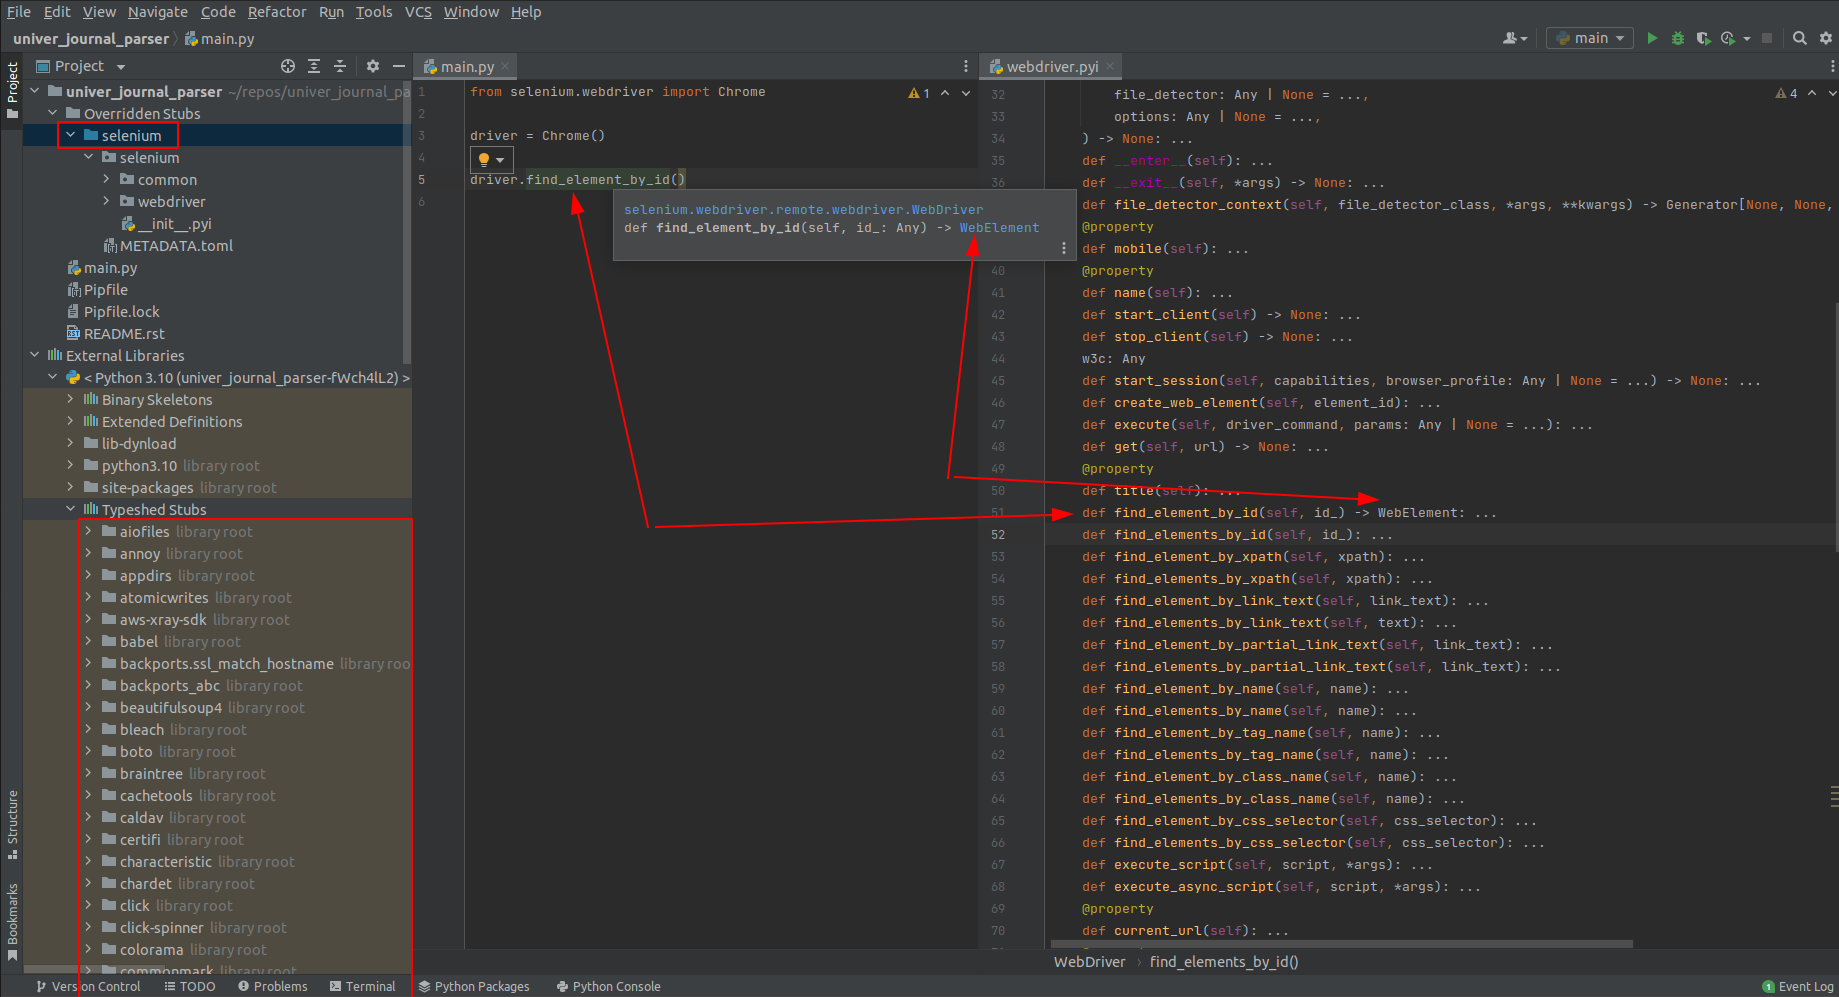Run the main configuration with green play icon
1839x997 pixels.
coord(1652,38)
